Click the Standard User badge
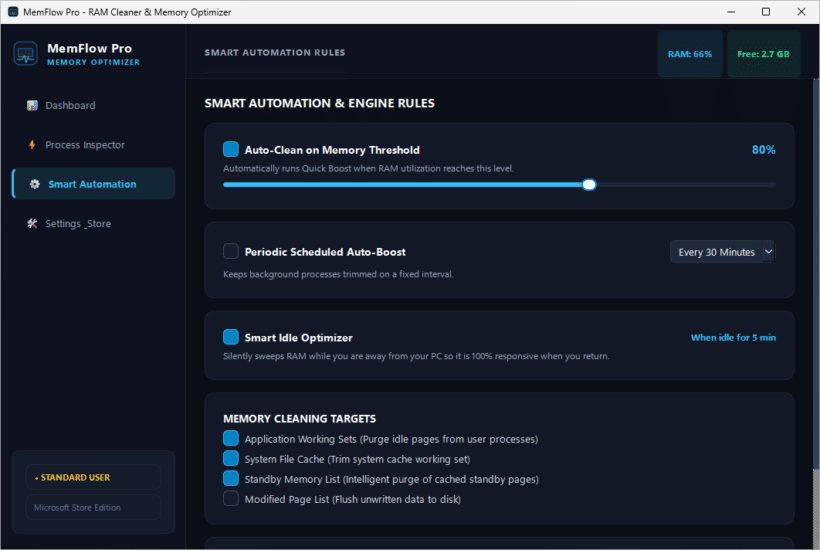The width and height of the screenshot is (820, 550). tap(93, 477)
